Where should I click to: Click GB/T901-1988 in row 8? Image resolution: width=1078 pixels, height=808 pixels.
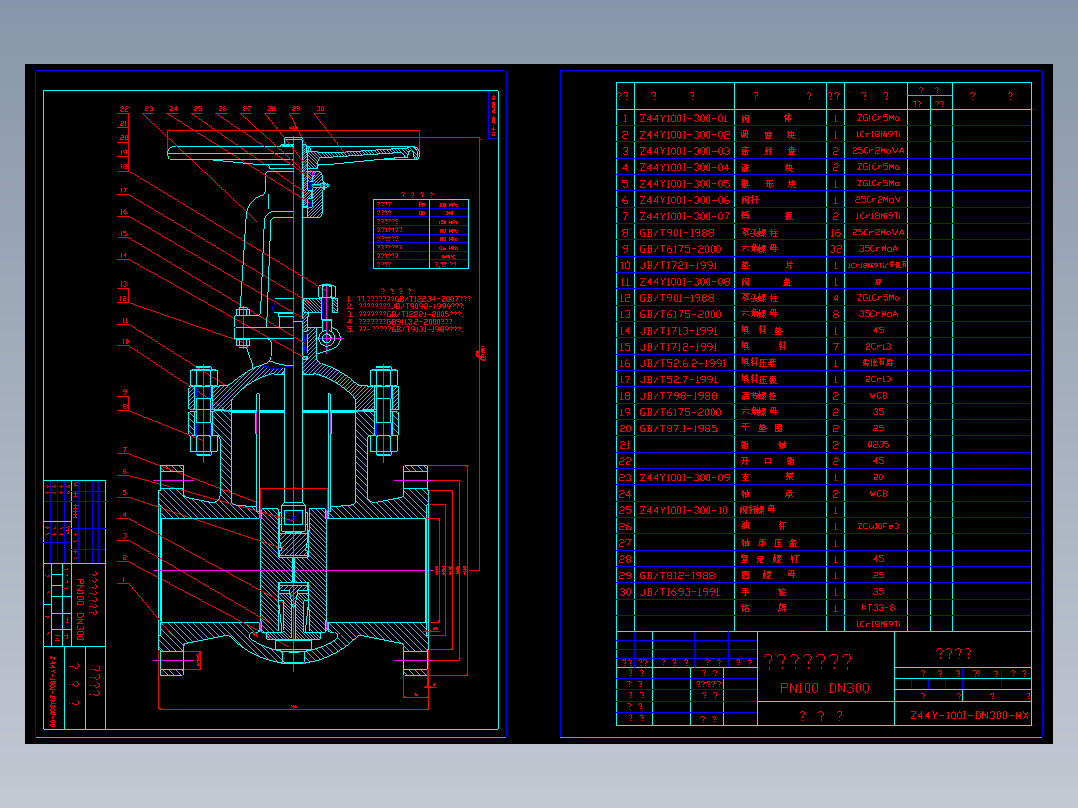676,233
